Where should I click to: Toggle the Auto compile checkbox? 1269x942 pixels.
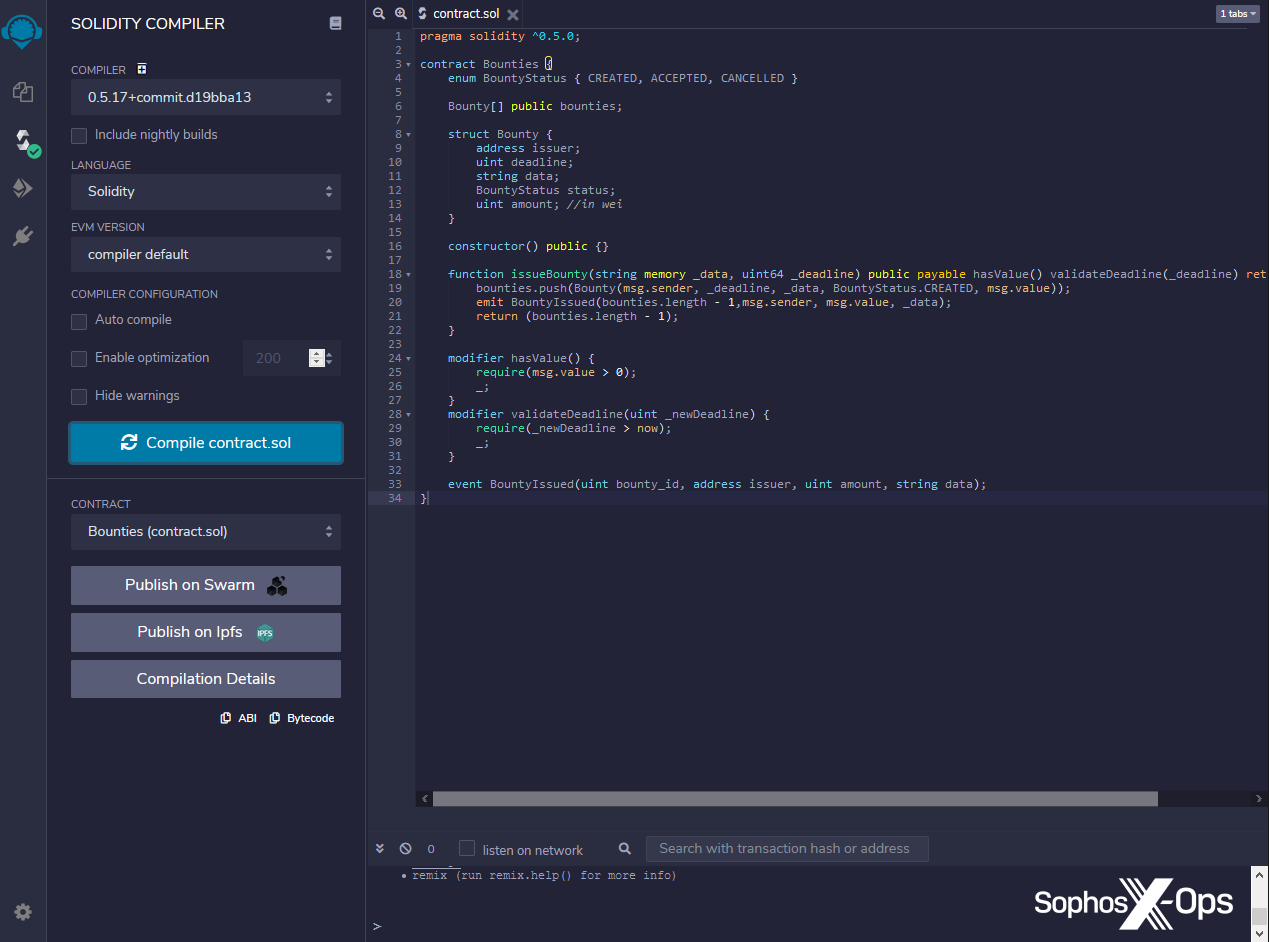click(79, 321)
